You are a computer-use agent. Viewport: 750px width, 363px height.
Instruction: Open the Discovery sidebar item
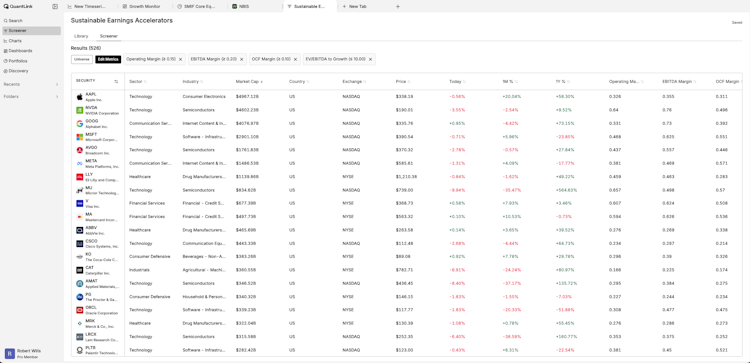point(31,71)
